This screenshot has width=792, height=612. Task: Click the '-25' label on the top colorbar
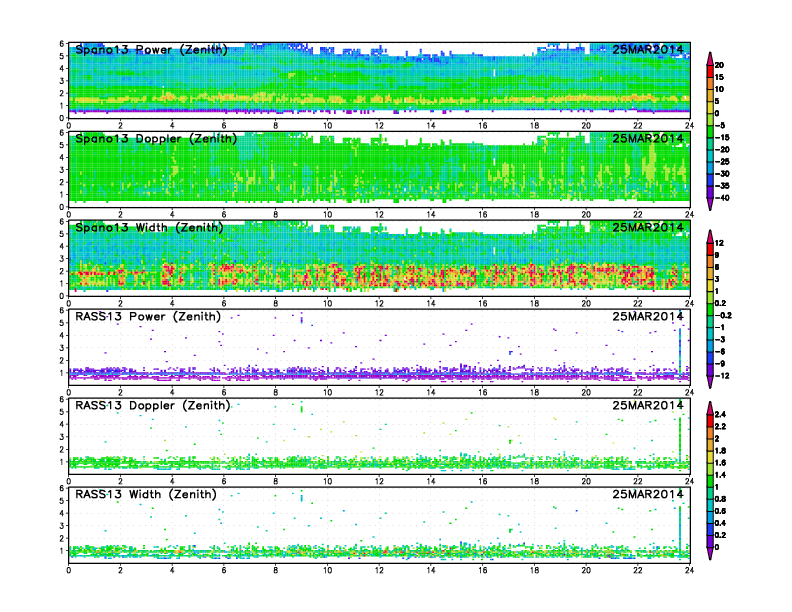(721, 162)
